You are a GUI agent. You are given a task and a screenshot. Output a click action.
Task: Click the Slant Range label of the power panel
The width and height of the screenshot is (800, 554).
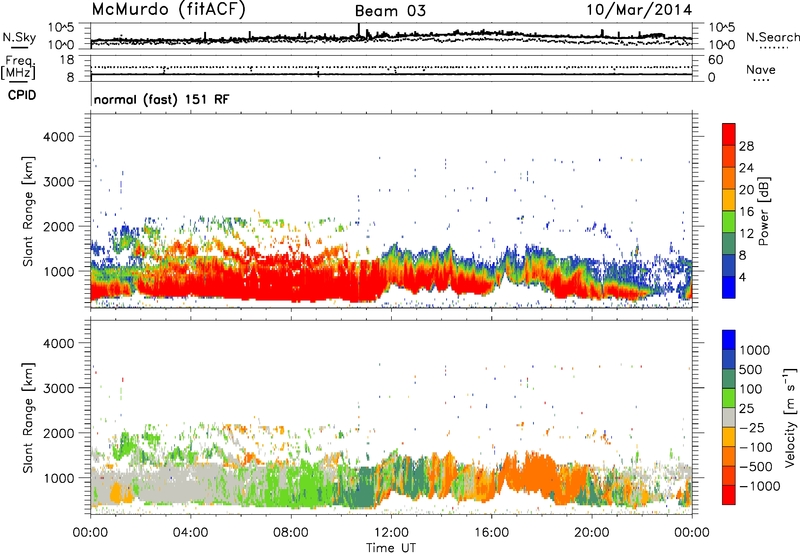tap(28, 211)
